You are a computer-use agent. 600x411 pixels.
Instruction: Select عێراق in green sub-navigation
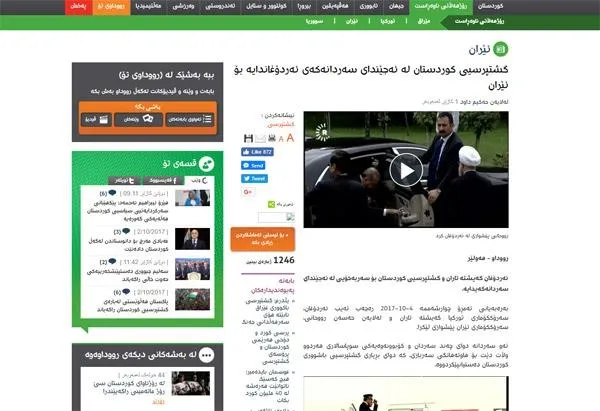tap(424, 21)
